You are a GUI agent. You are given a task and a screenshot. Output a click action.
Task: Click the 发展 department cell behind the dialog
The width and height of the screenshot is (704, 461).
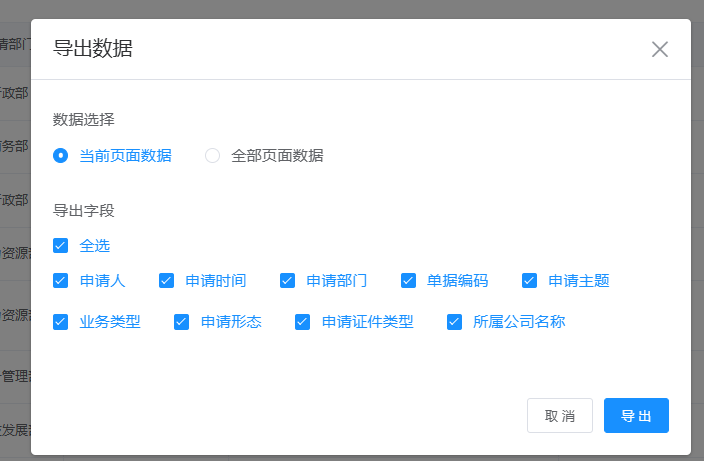point(15,431)
